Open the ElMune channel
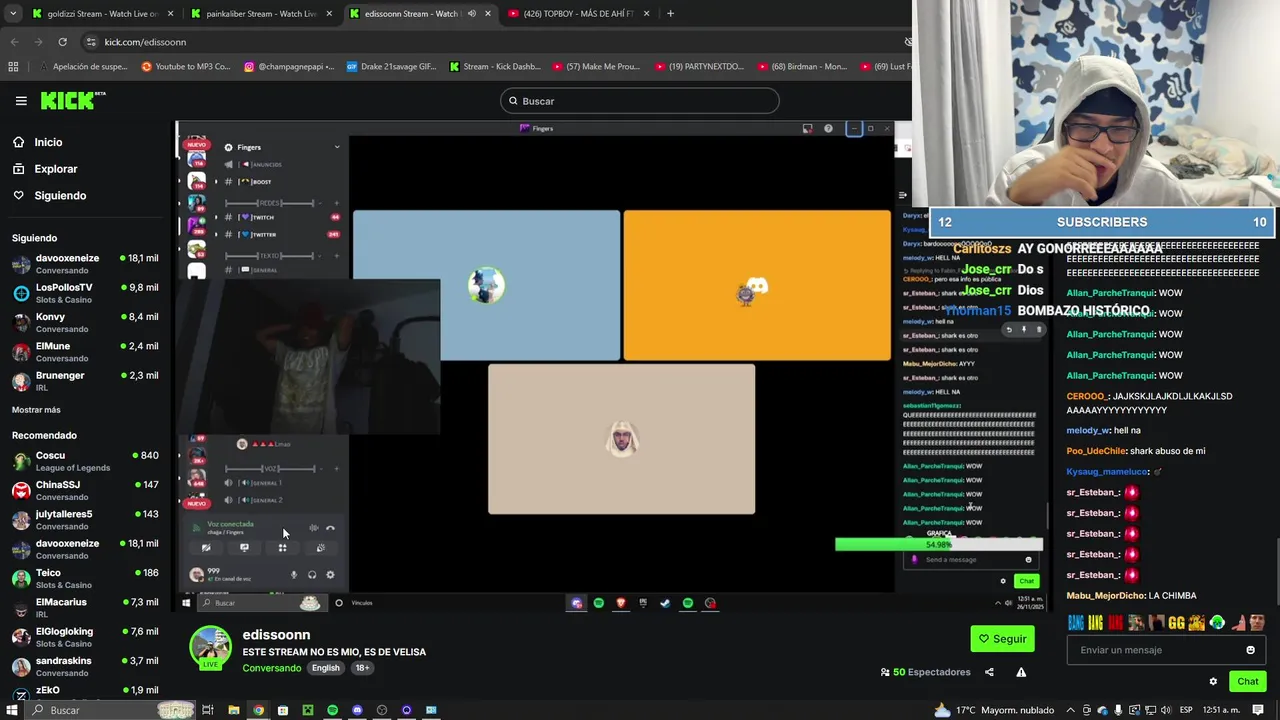The height and width of the screenshot is (720, 1280). point(85,352)
